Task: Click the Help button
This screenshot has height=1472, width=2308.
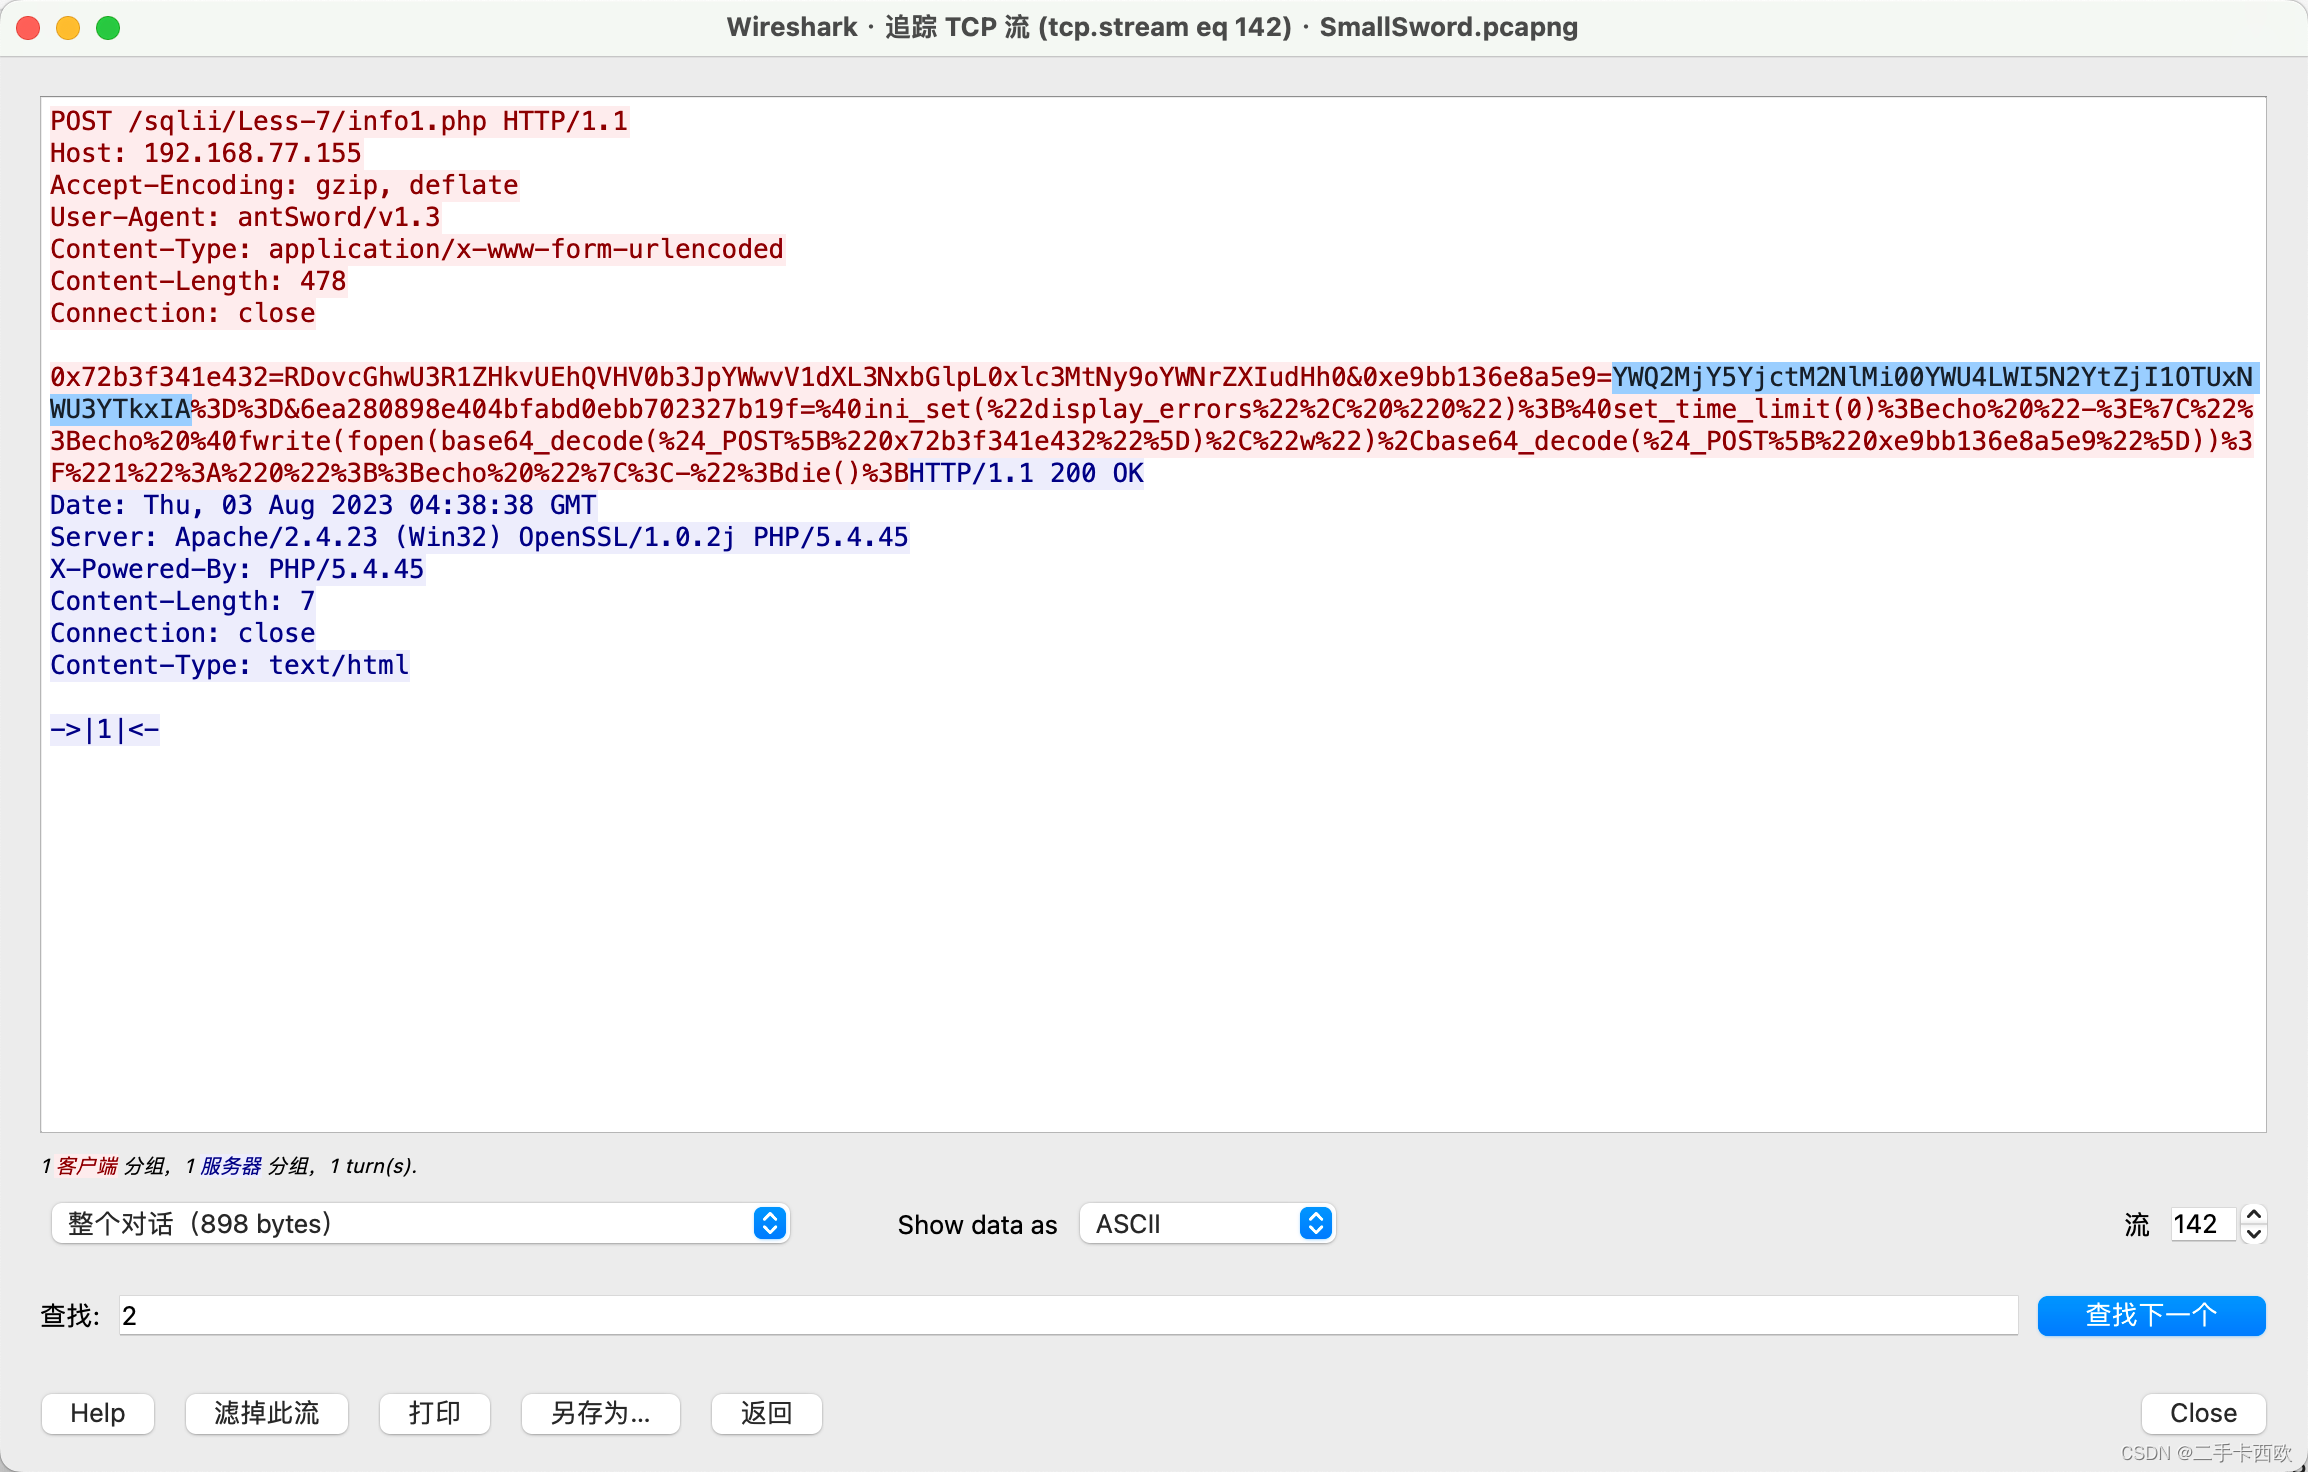Action: click(98, 1413)
